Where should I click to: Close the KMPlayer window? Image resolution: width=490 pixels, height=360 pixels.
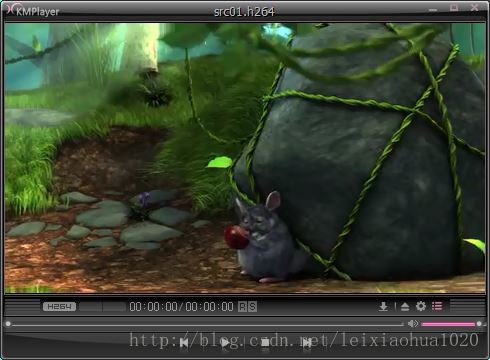pyautogui.click(x=475, y=7)
